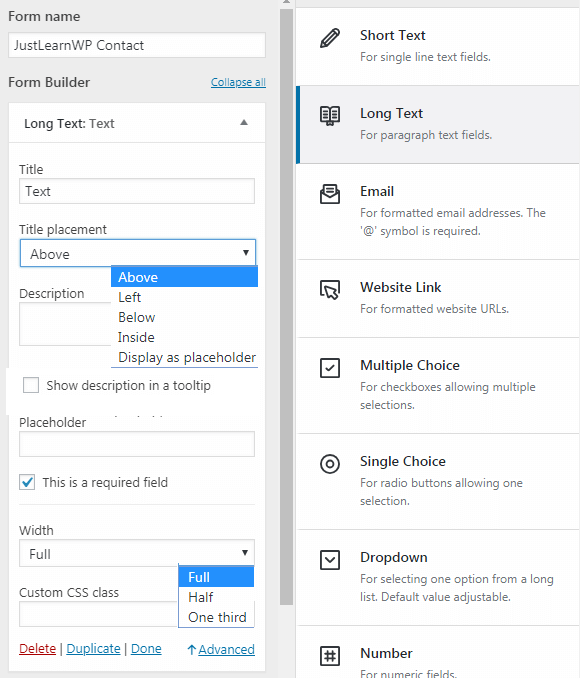Select the Multiple Choice checkbox icon
This screenshot has width=580, height=678.
[330, 368]
